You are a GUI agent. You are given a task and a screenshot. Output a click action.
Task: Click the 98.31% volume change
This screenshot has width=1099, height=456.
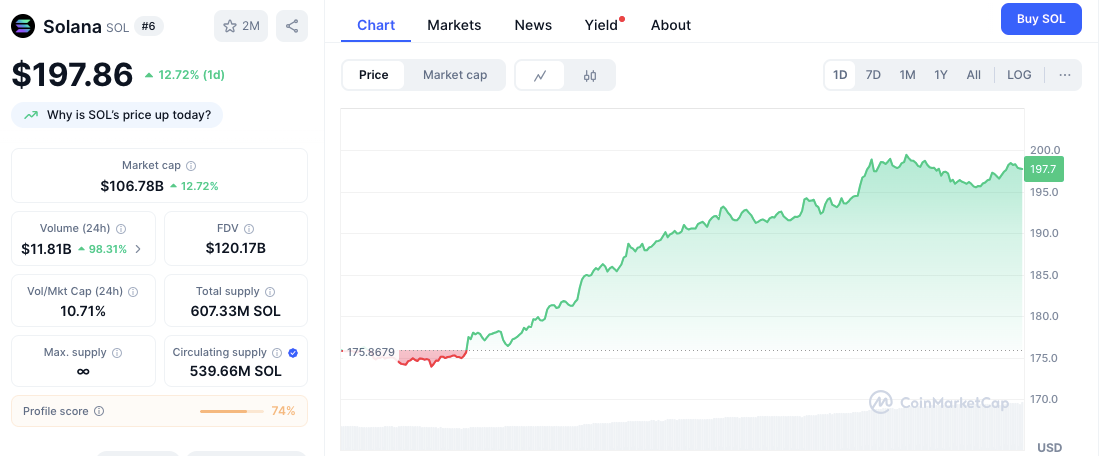(102, 249)
